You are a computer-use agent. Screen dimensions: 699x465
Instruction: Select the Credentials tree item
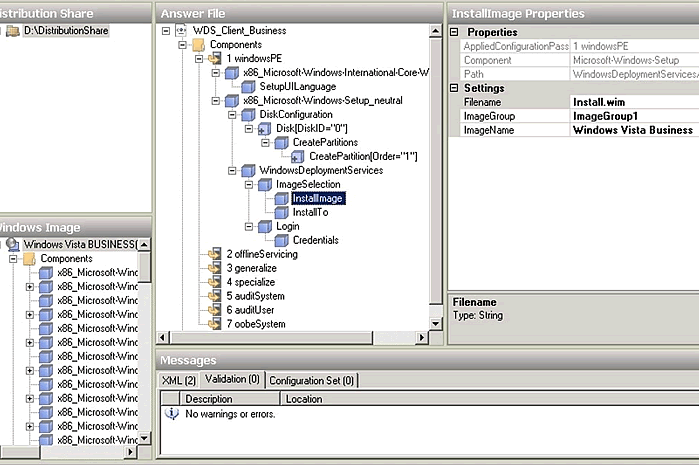[316, 240]
